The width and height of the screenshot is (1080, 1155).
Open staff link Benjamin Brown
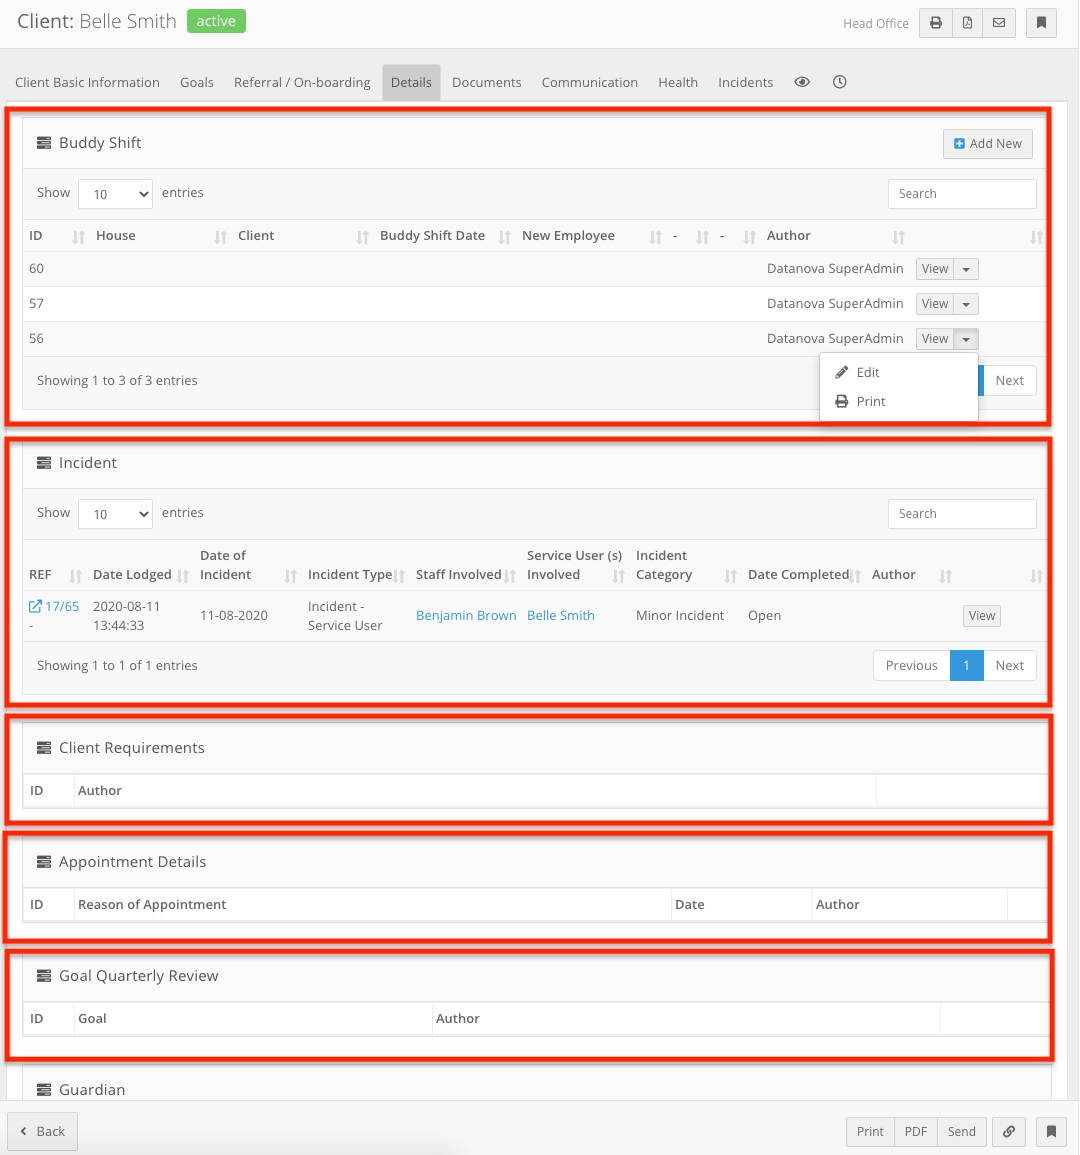click(466, 616)
